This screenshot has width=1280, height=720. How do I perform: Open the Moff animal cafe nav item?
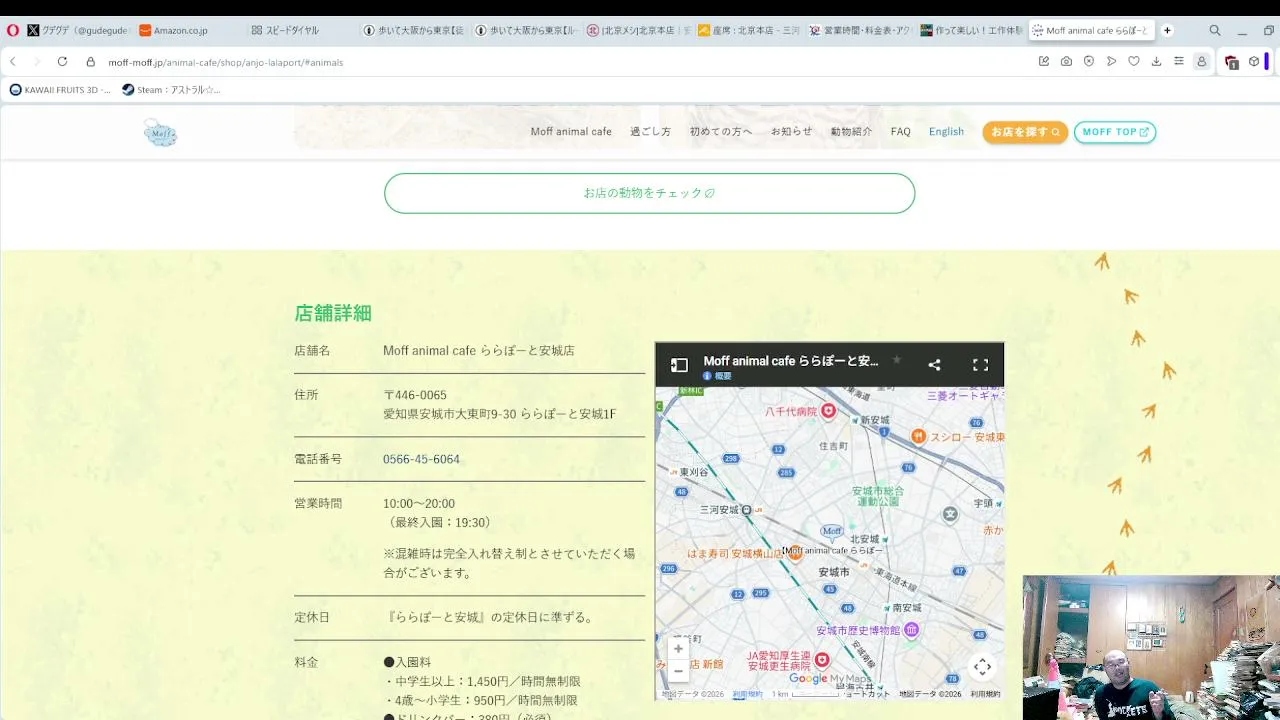point(571,132)
